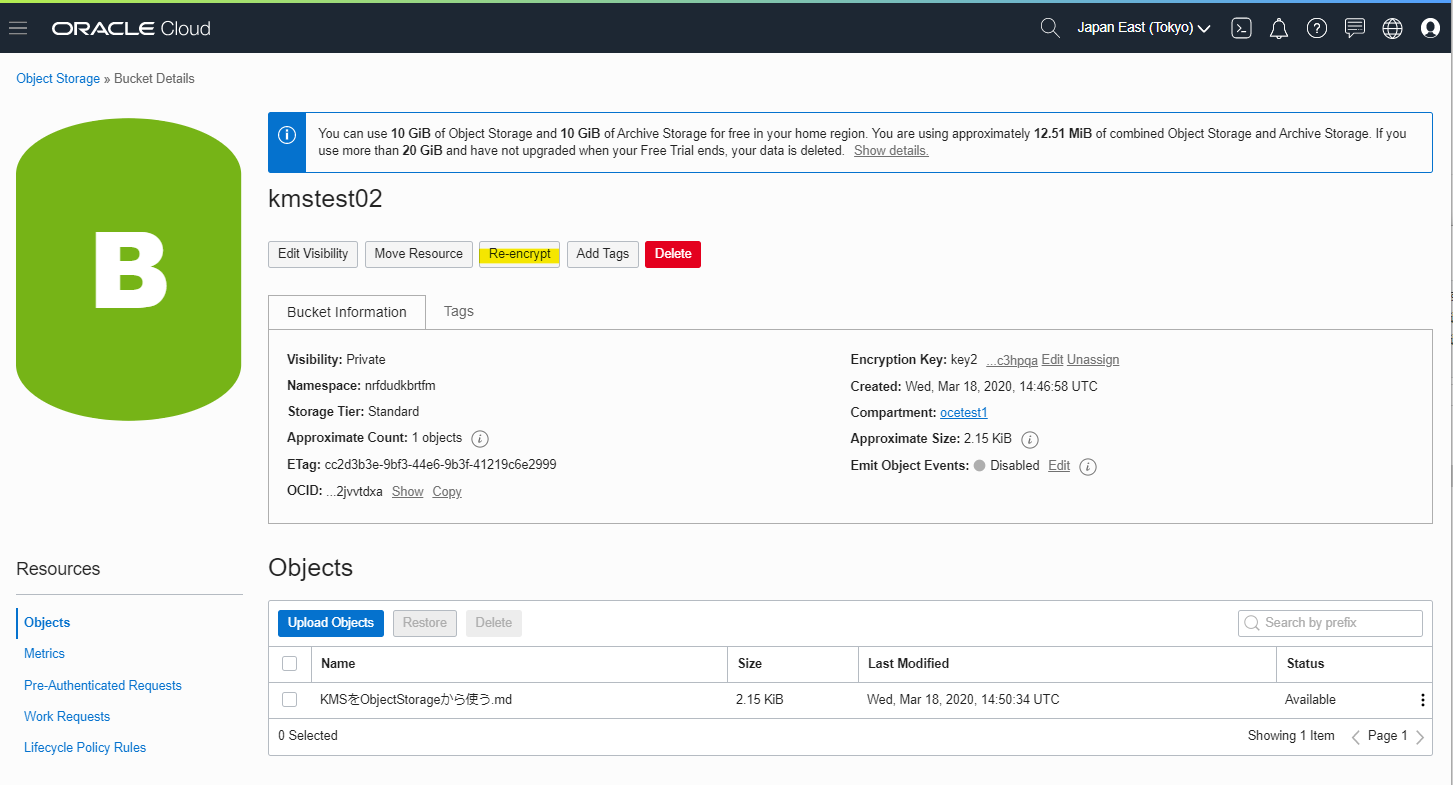1453x785 pixels.
Task: Click namespace value nrfdudkbrtfm
Action: [400, 386]
